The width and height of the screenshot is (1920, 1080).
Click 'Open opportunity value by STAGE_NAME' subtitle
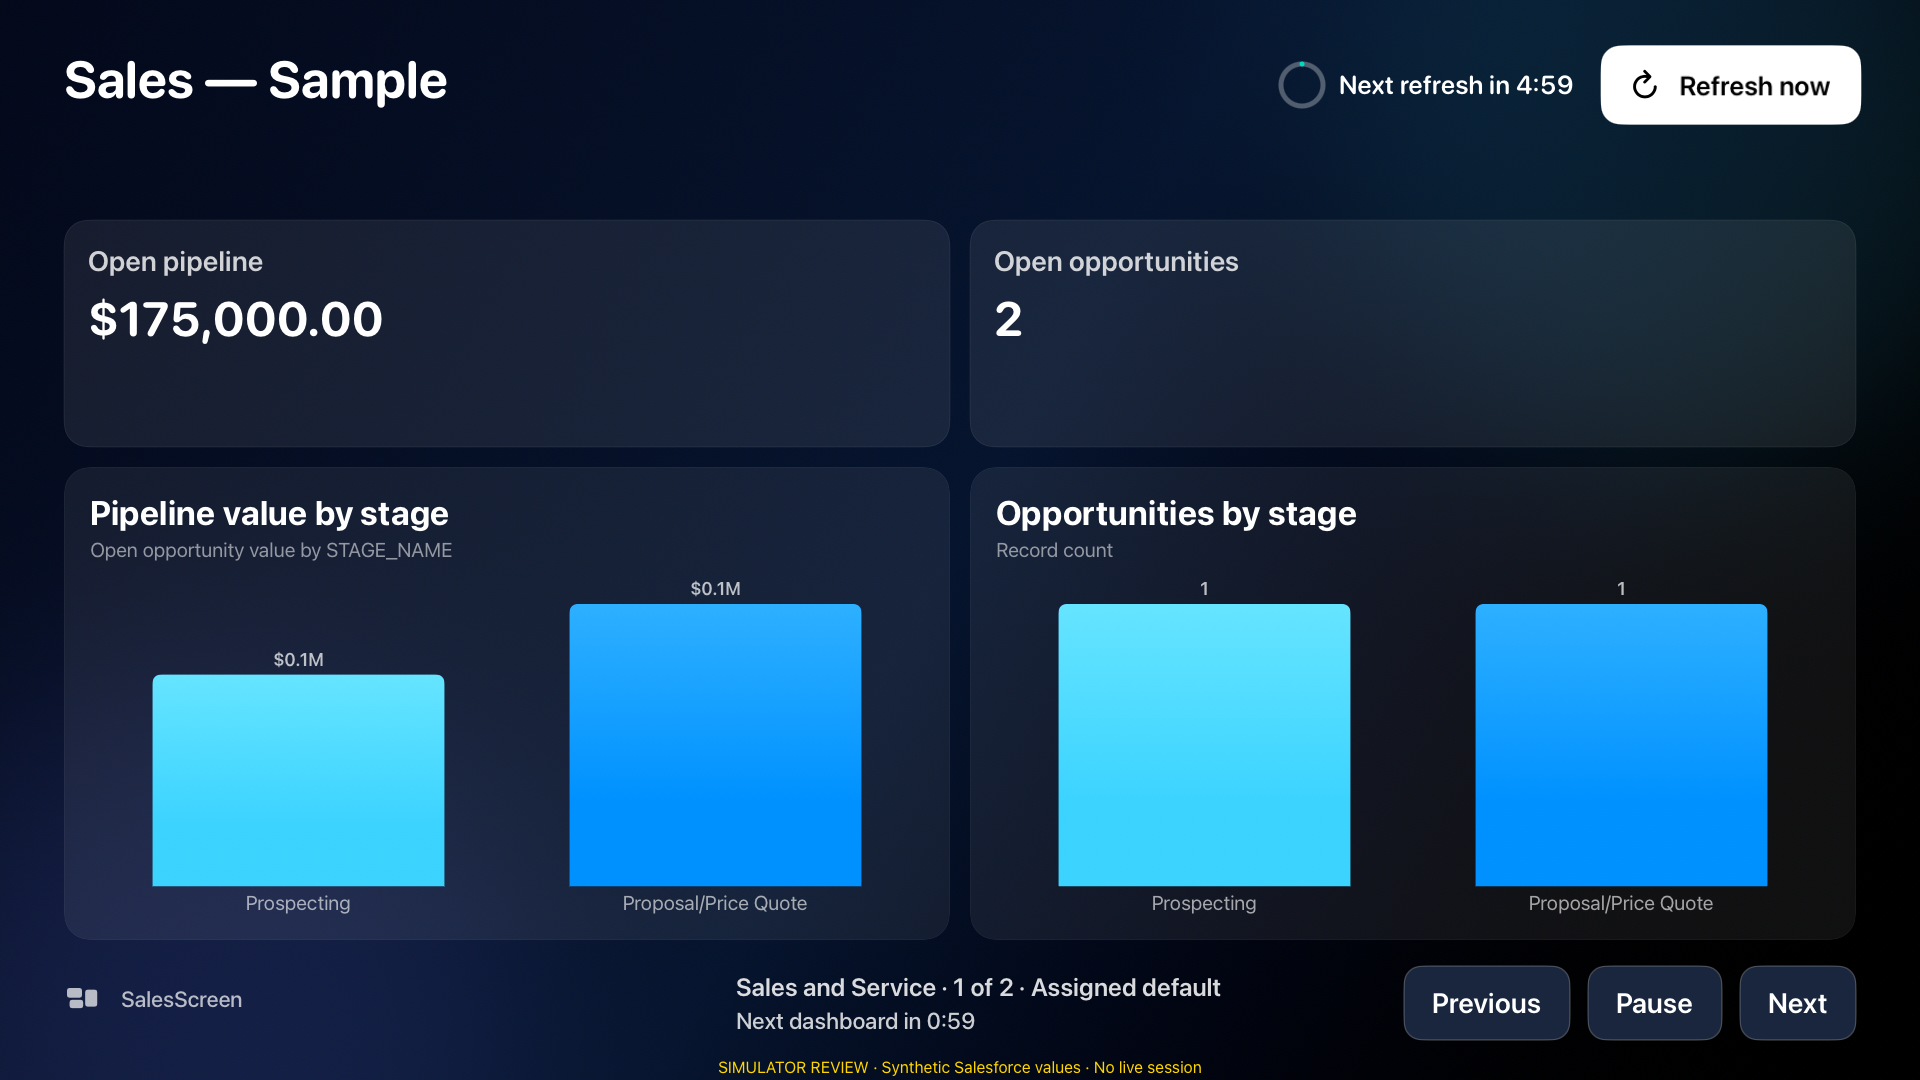point(271,550)
